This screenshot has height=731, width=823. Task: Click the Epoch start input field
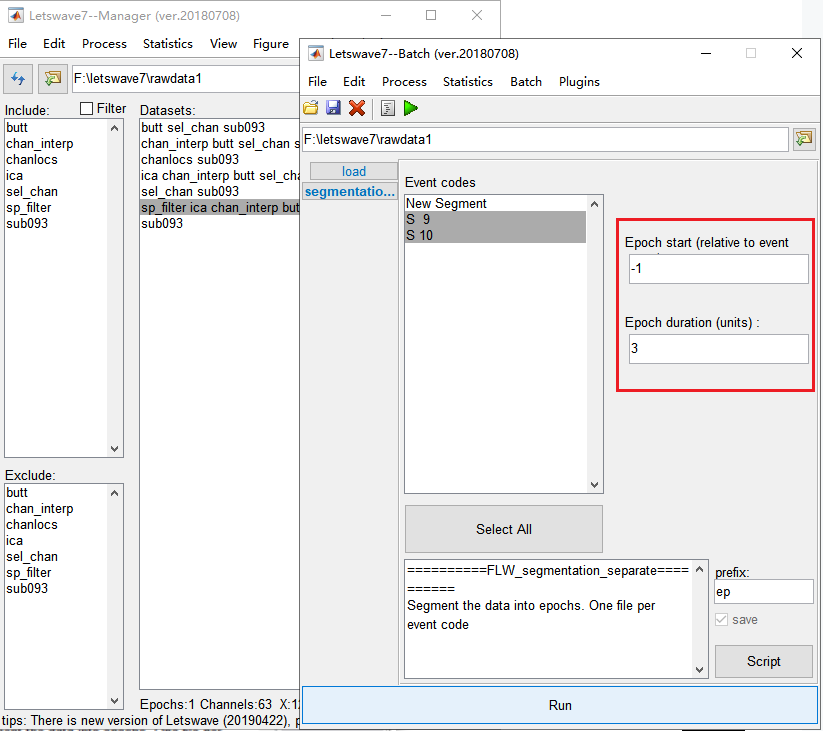click(719, 269)
